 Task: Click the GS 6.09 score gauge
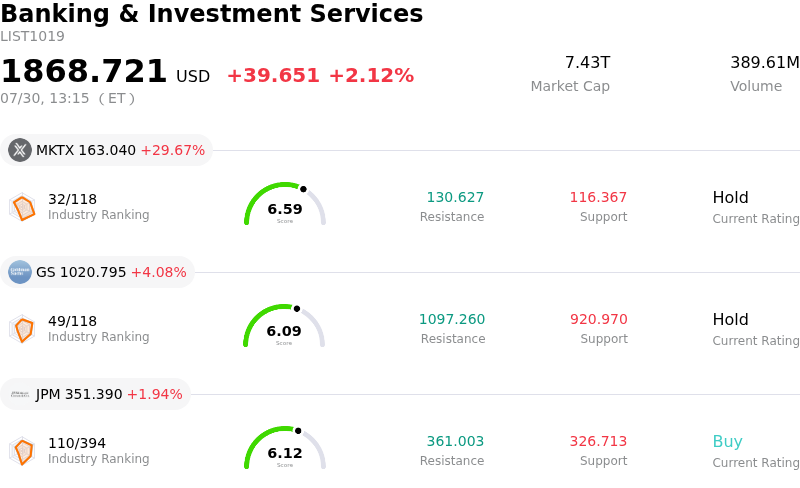(x=284, y=326)
